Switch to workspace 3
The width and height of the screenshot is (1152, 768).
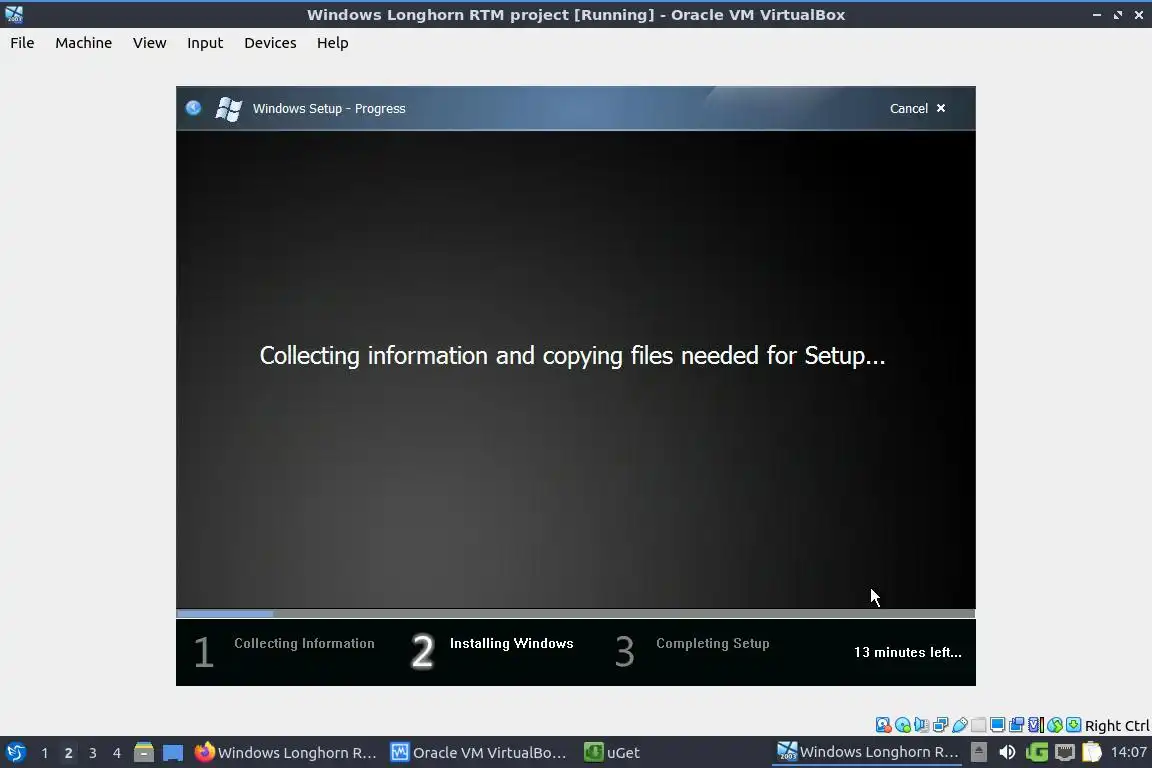tap(93, 753)
